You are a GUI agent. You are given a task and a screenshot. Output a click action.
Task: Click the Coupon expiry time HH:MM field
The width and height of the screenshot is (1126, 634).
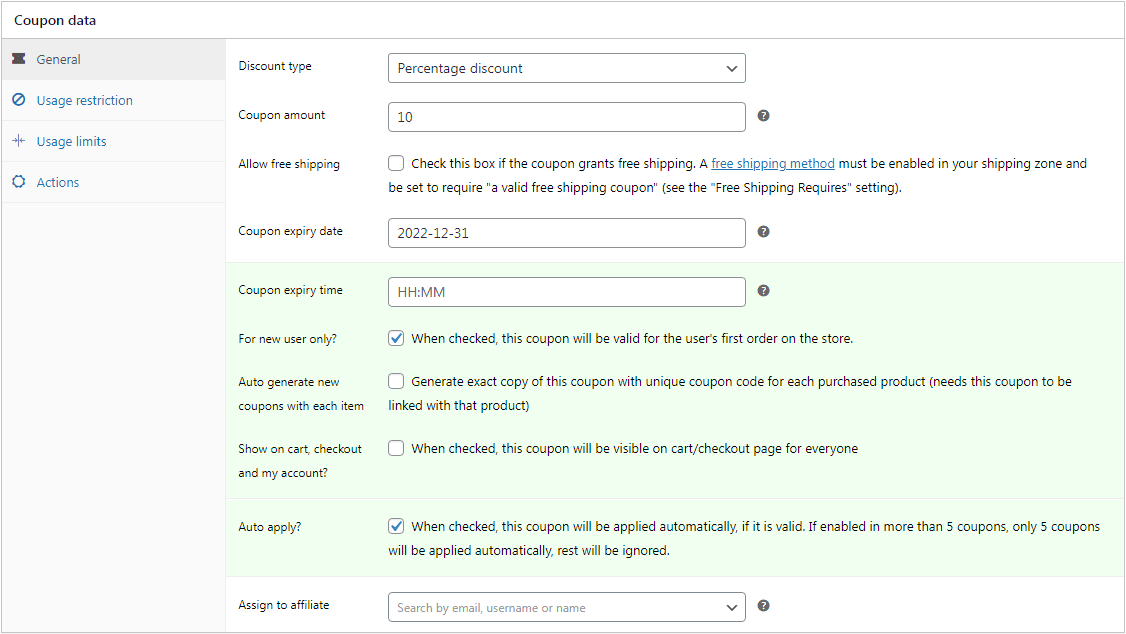pos(567,292)
